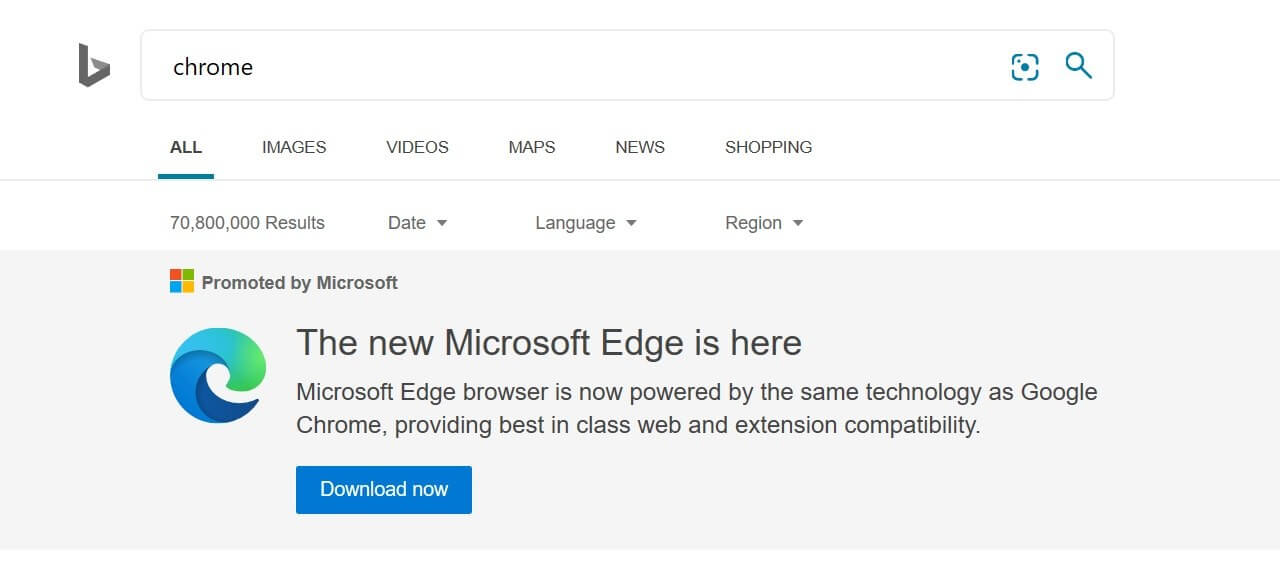Switch to the Images tab
Screen dimensions: 1280x564
coord(294,147)
